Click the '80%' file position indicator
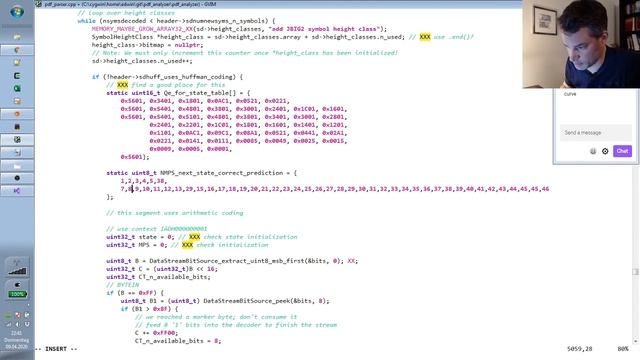The height and width of the screenshot is (360, 640). 623,349
